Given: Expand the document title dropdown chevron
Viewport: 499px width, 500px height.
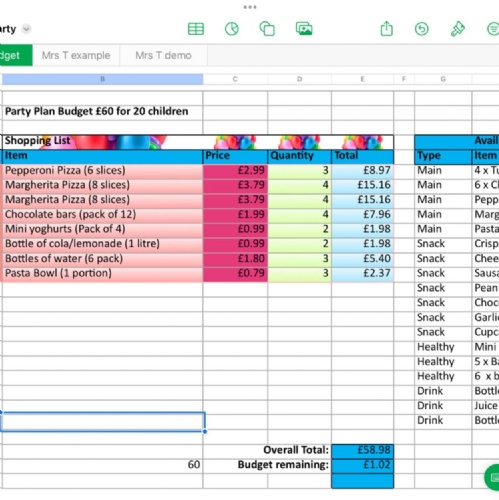Looking at the screenshot, I should coord(26,29).
